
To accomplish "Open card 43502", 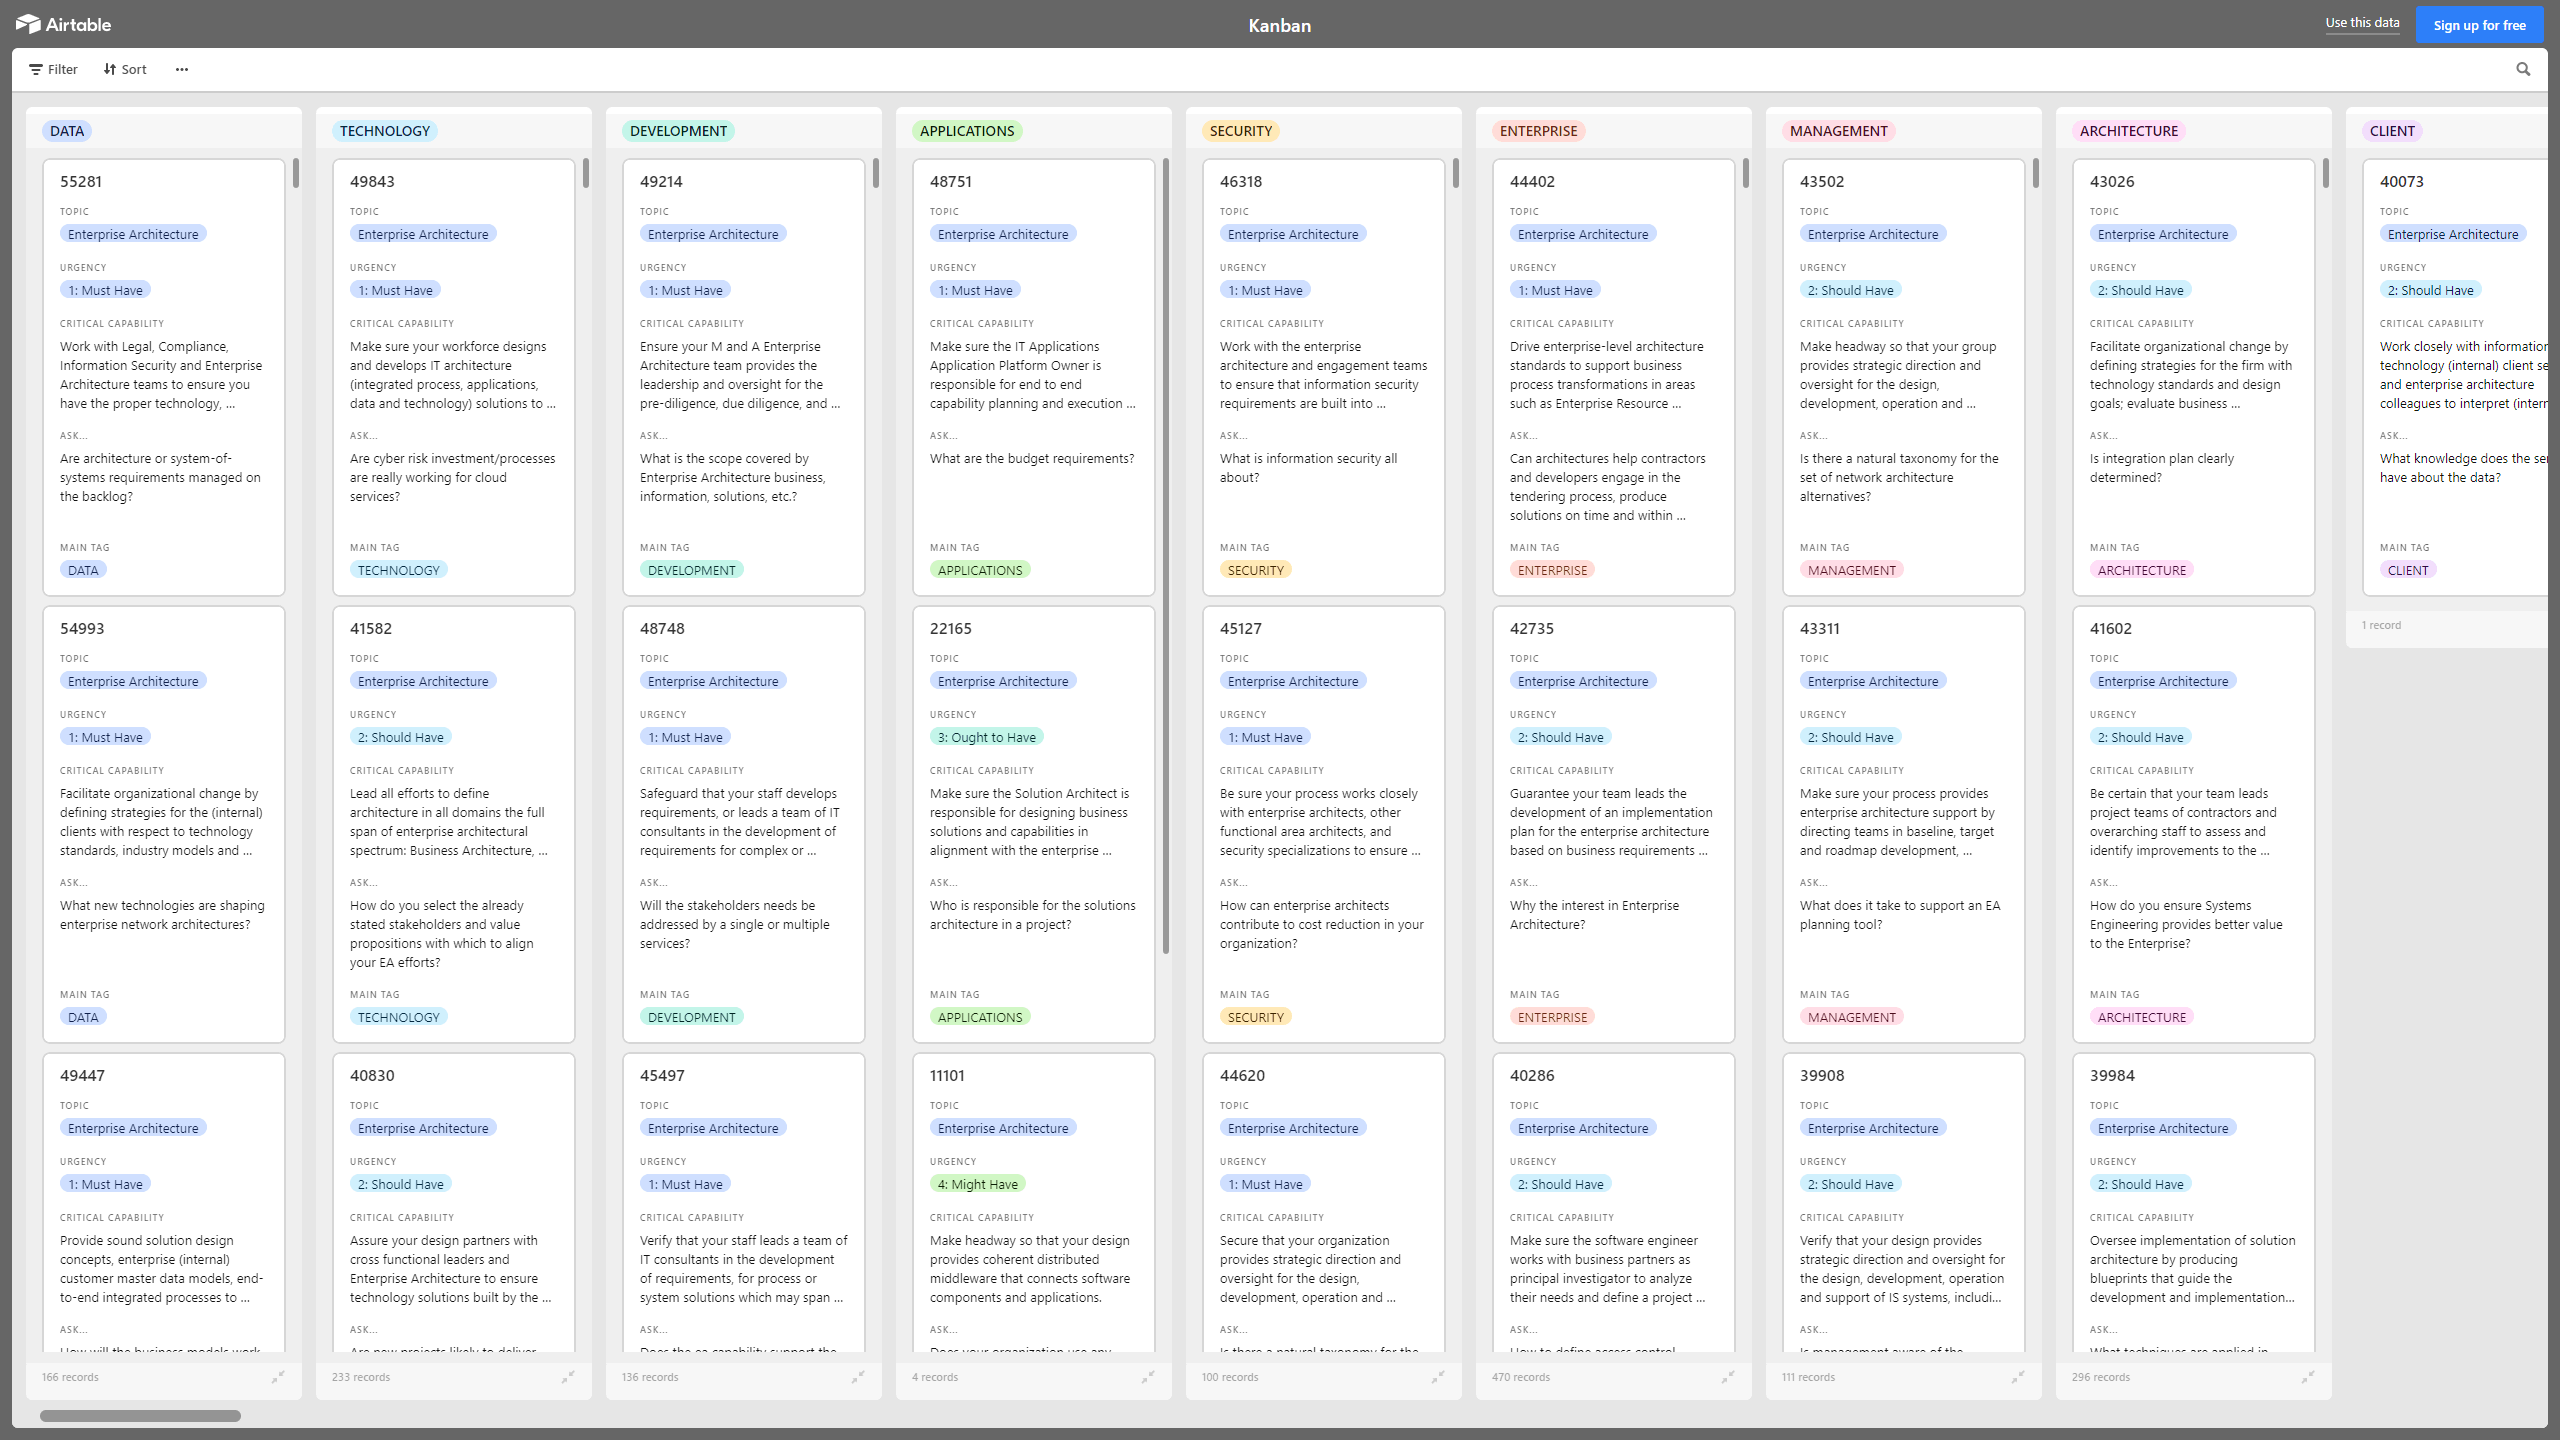I will pyautogui.click(x=1904, y=377).
